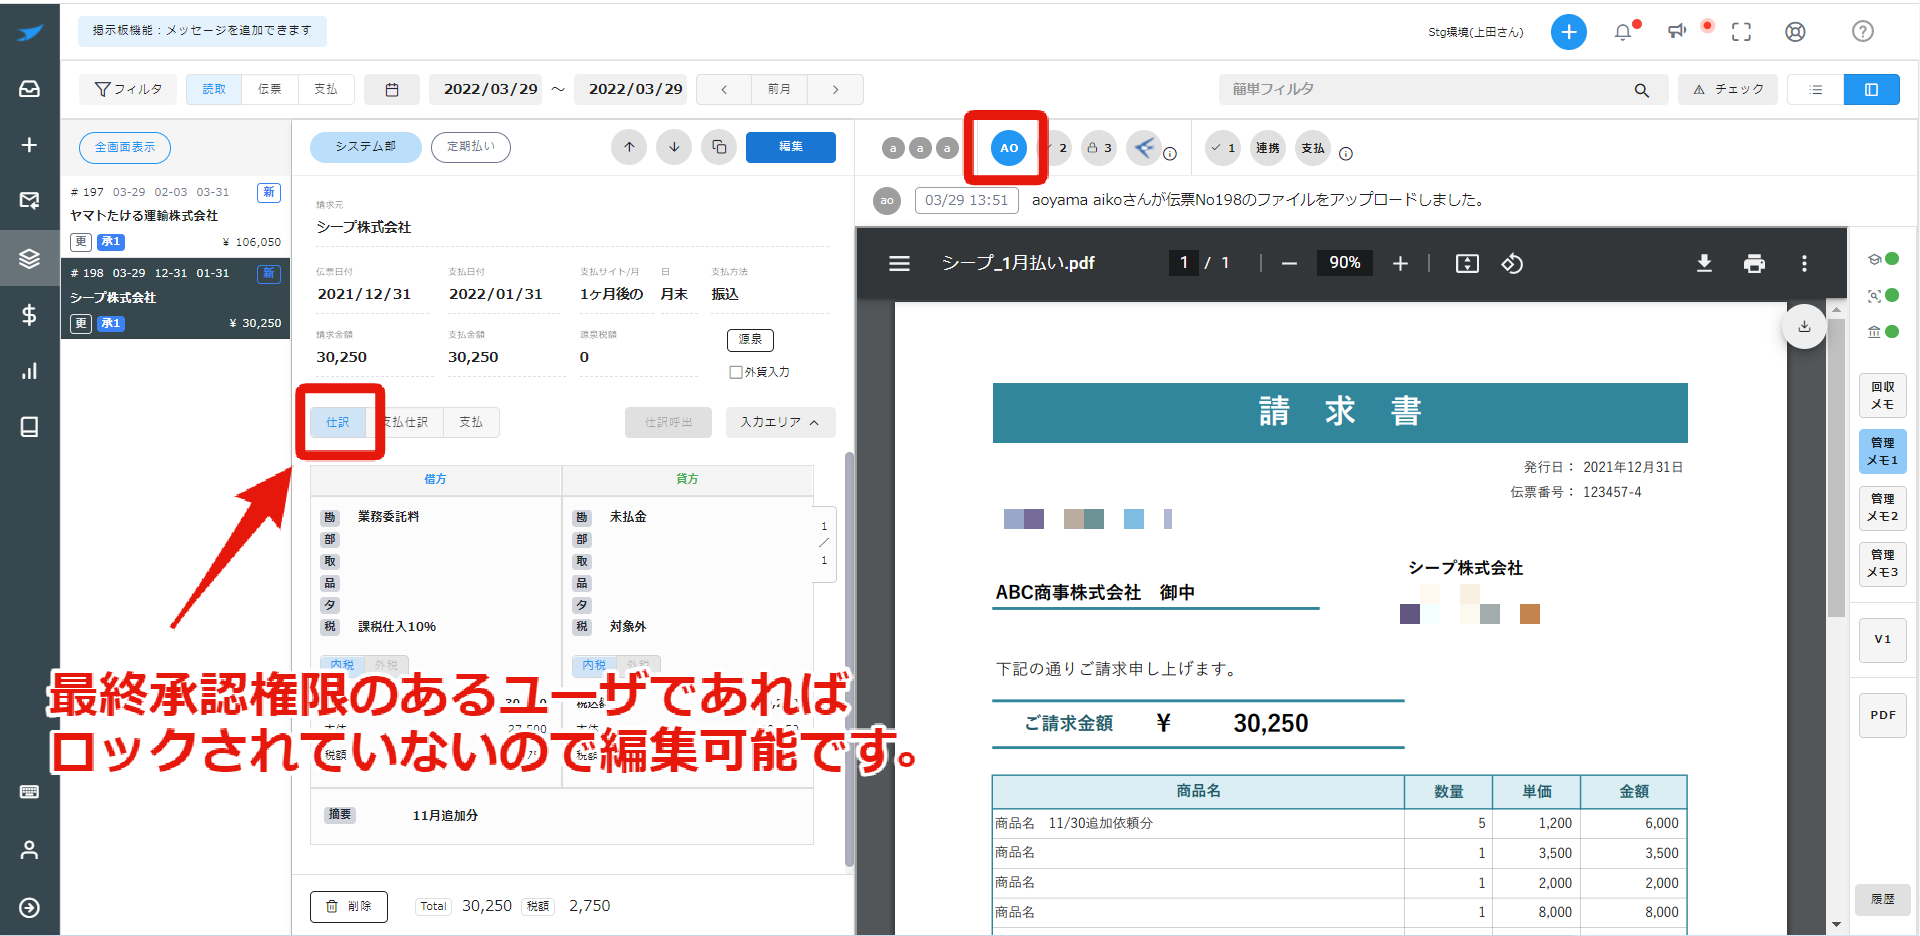Rotate the PDF page
Image resolution: width=1920 pixels, height=936 pixels.
(x=1512, y=263)
